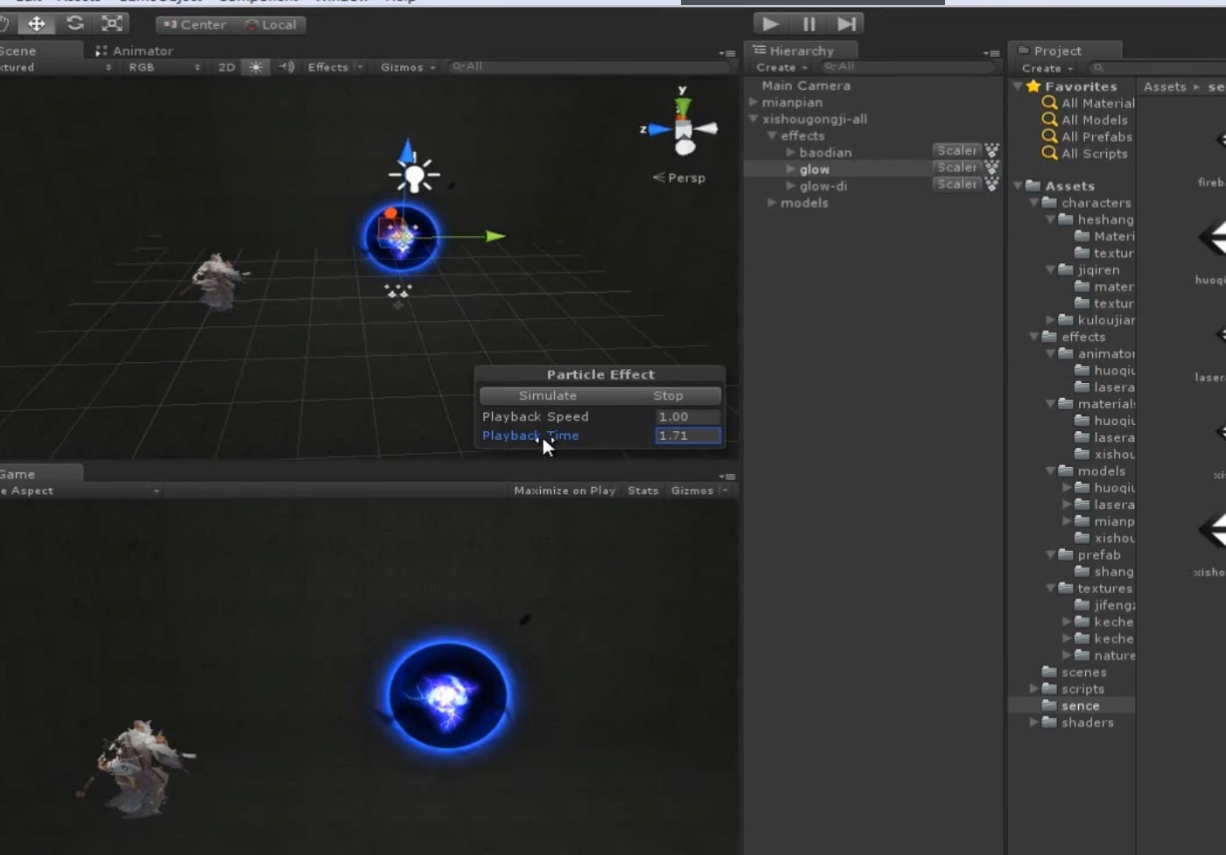The image size is (1226, 855).
Task: Click the Scene view search field
Action: 590,67
